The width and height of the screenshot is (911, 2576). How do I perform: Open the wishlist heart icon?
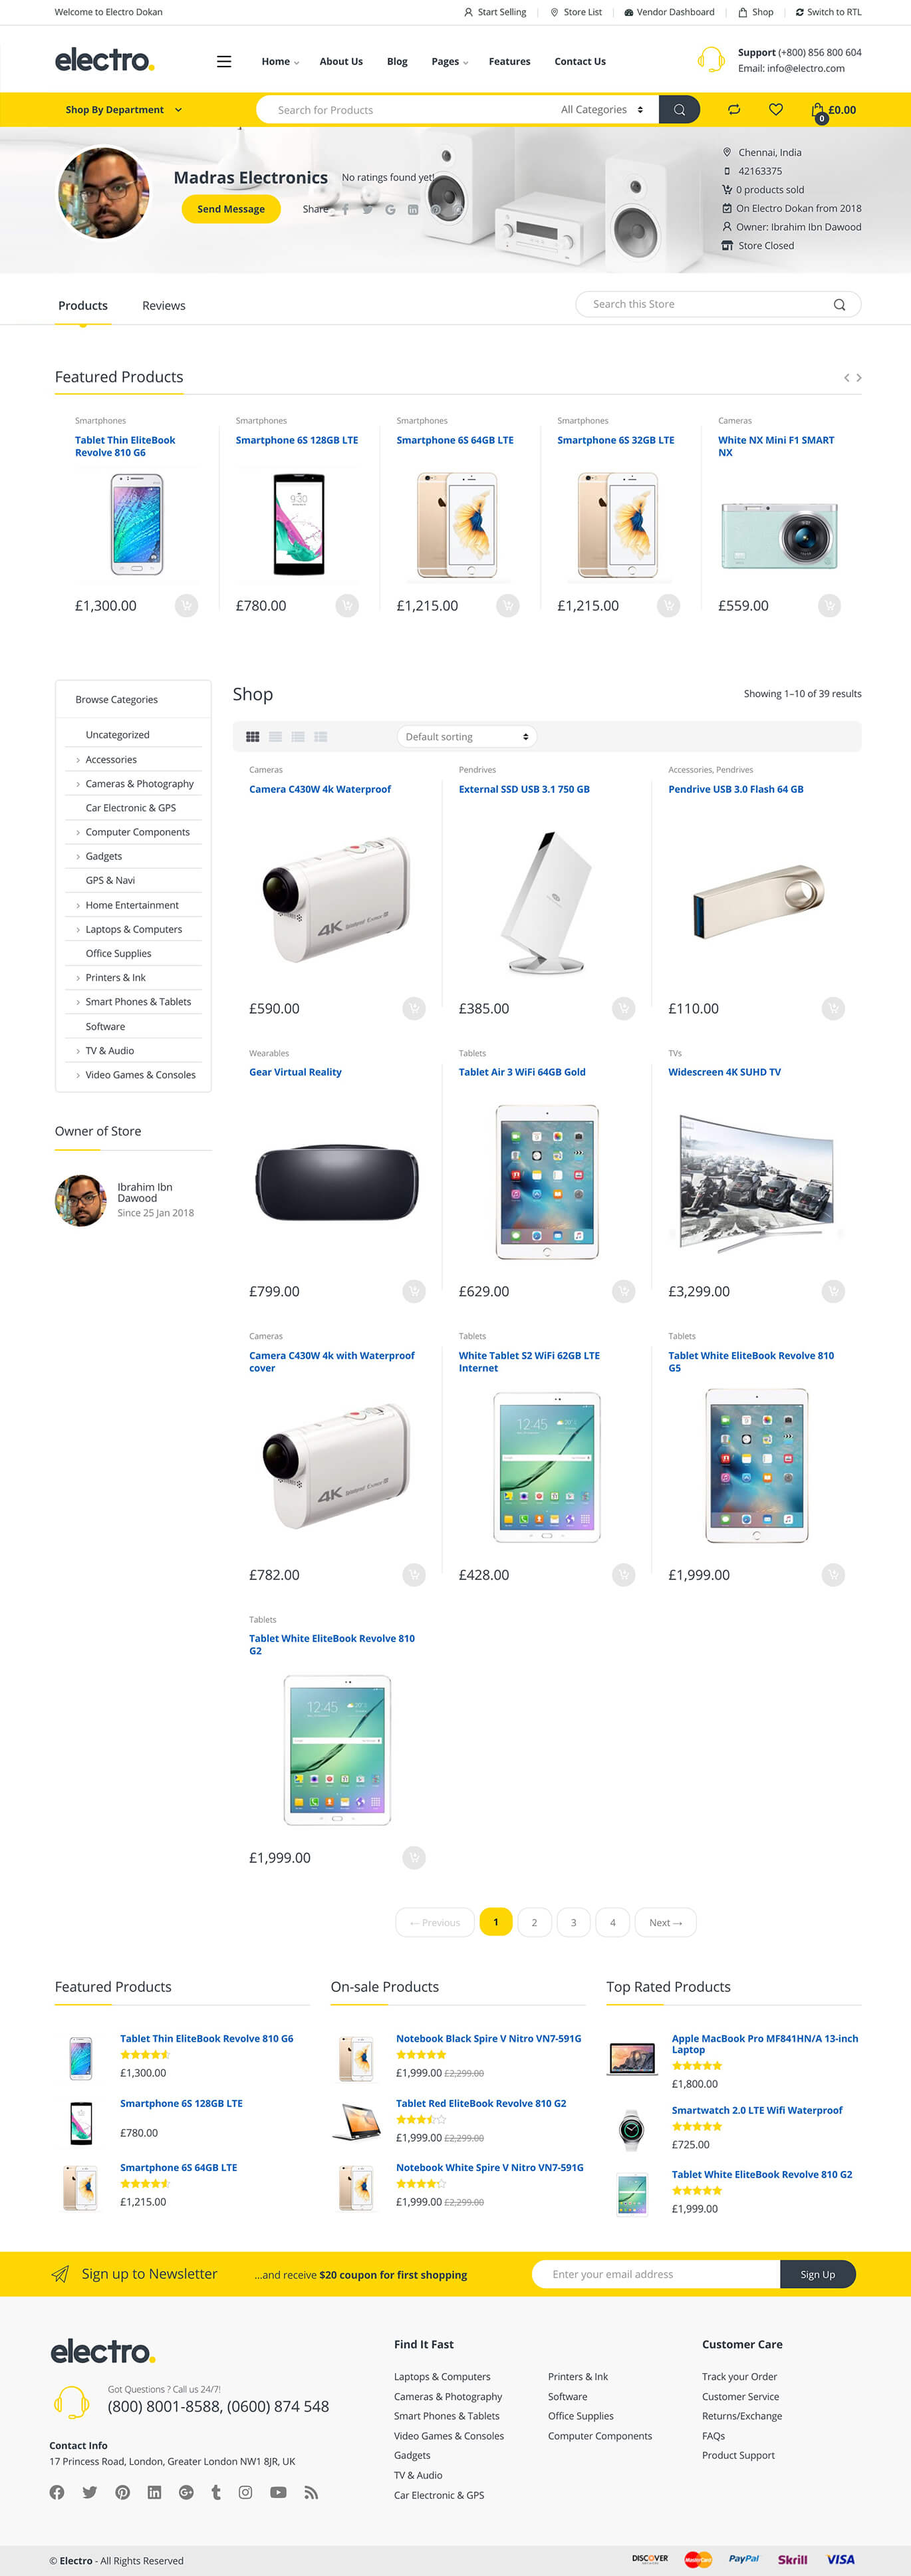(775, 110)
